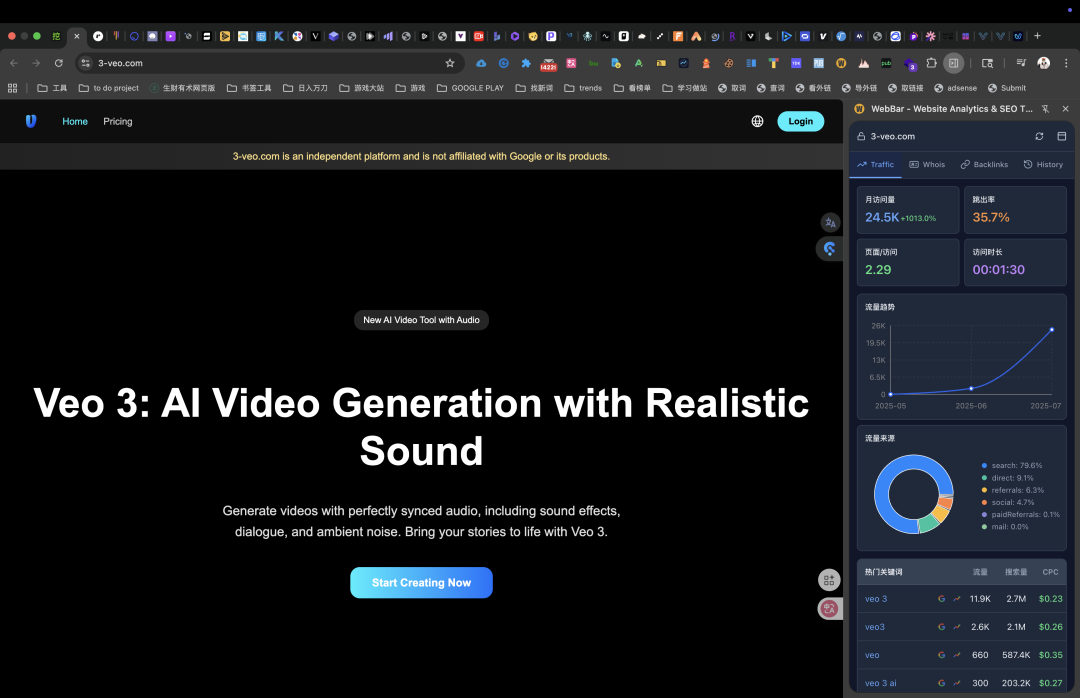Expand the 工具 bookmark folder
The image size is (1080, 698).
click(52, 88)
